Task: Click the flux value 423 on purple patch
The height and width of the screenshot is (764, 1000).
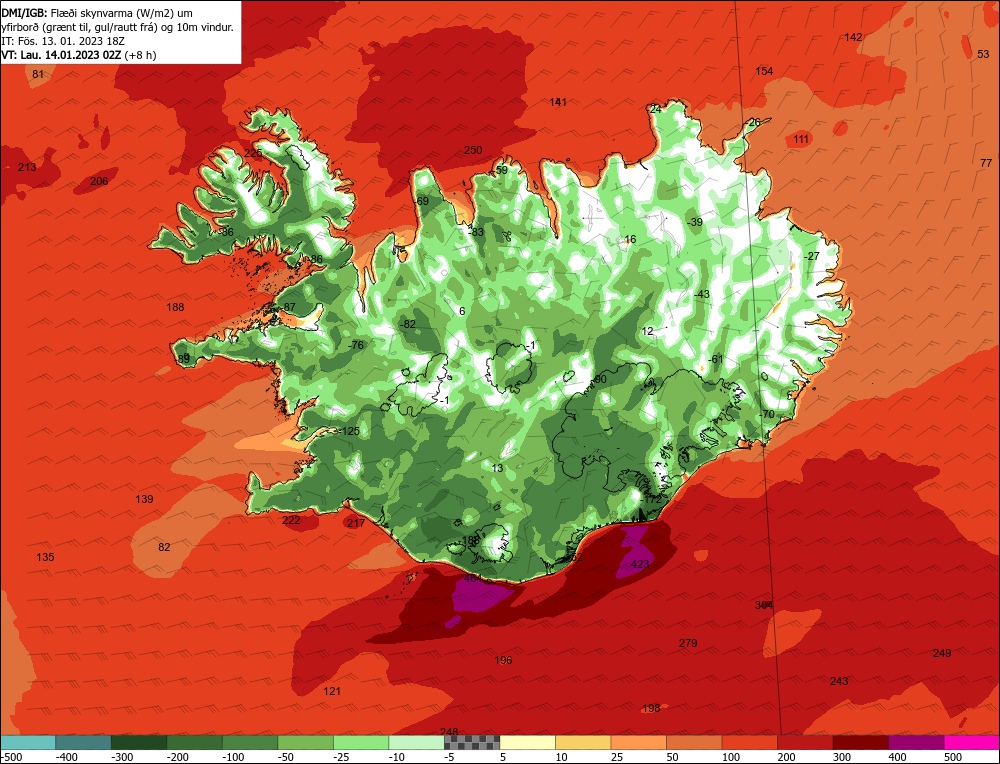Action: (640, 564)
